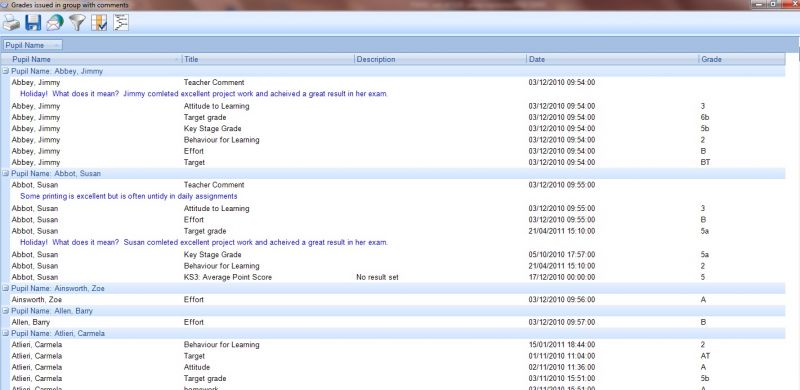
Task: Click 'No result set' description cell
Action: pyautogui.click(x=377, y=277)
